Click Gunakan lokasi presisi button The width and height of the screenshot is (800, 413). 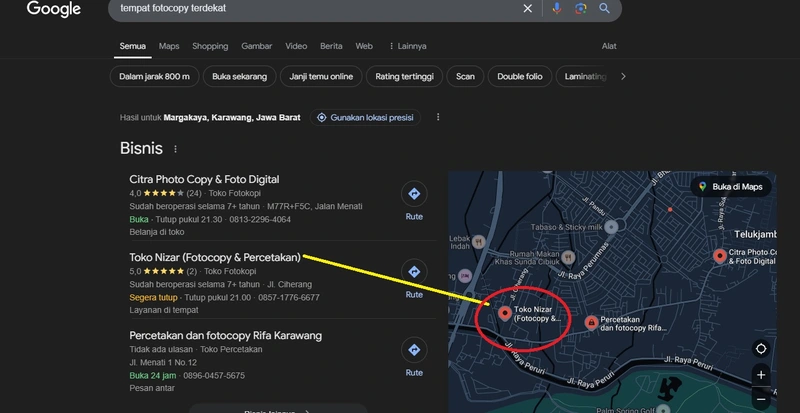point(365,117)
